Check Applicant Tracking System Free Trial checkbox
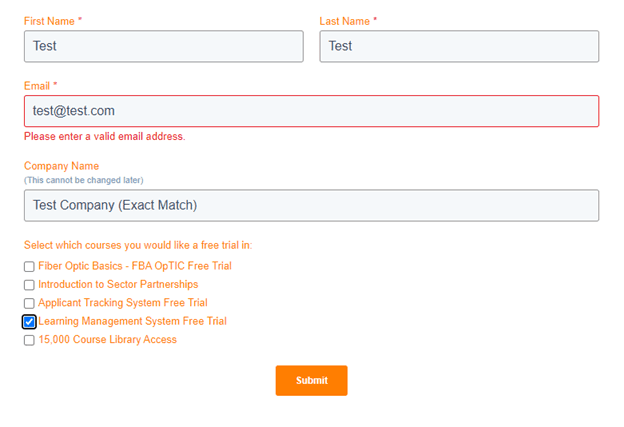The height and width of the screenshot is (427, 624). 29,303
